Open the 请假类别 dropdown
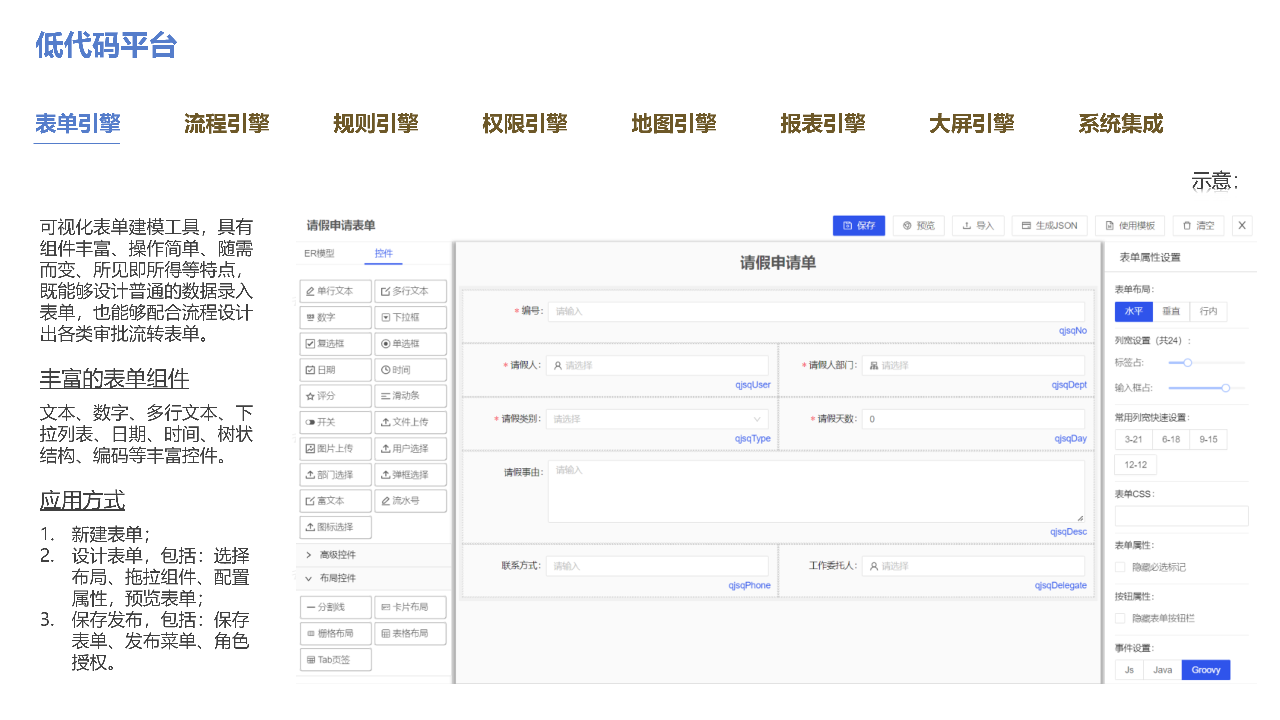The width and height of the screenshot is (1280, 720). pyautogui.click(x=656, y=419)
